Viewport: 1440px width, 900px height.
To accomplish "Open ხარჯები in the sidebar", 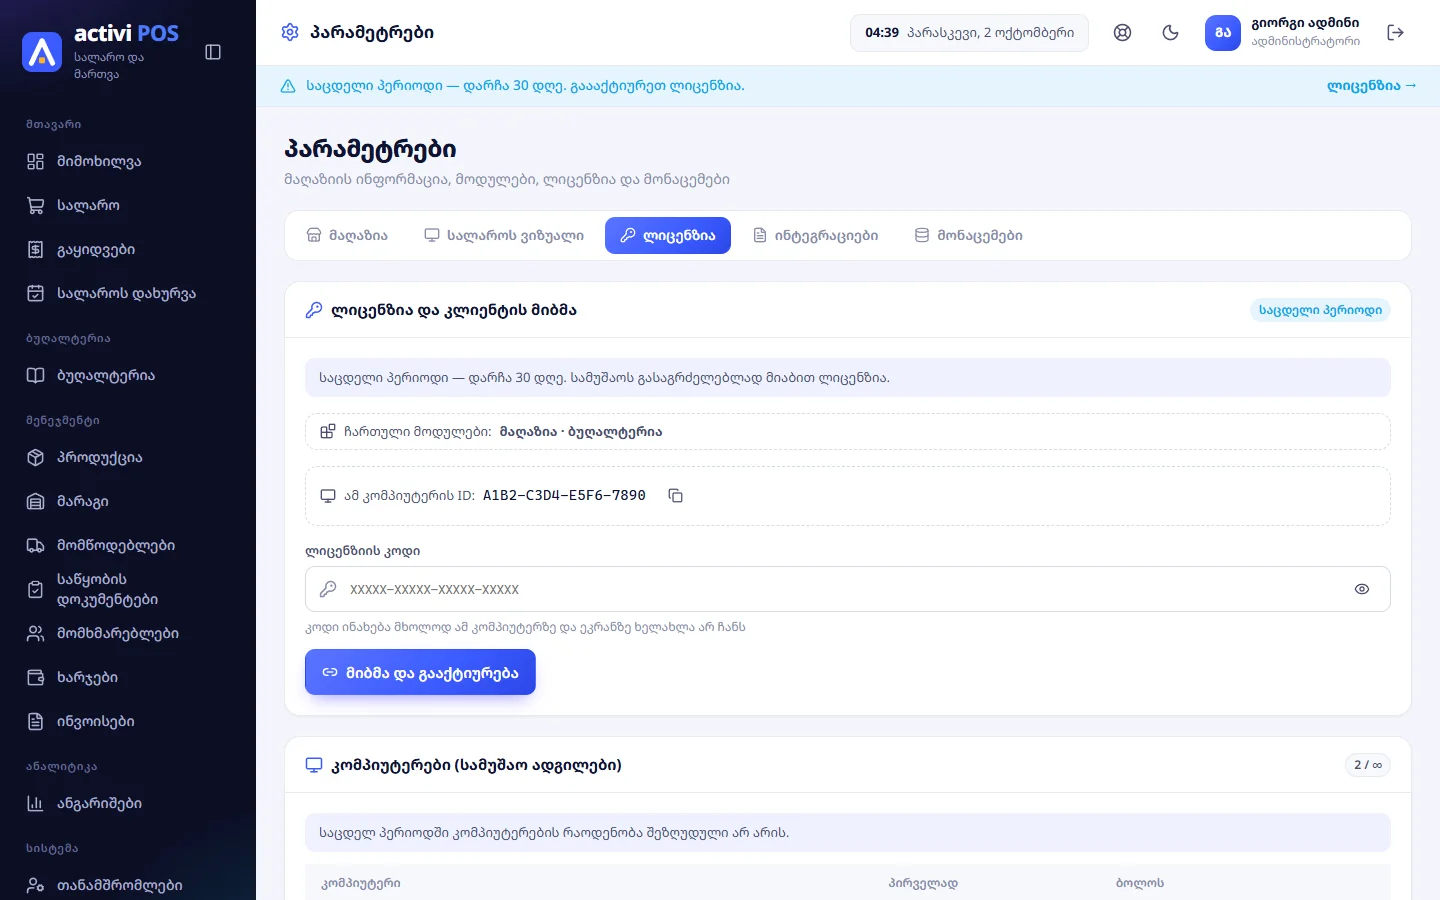I will tap(128, 677).
